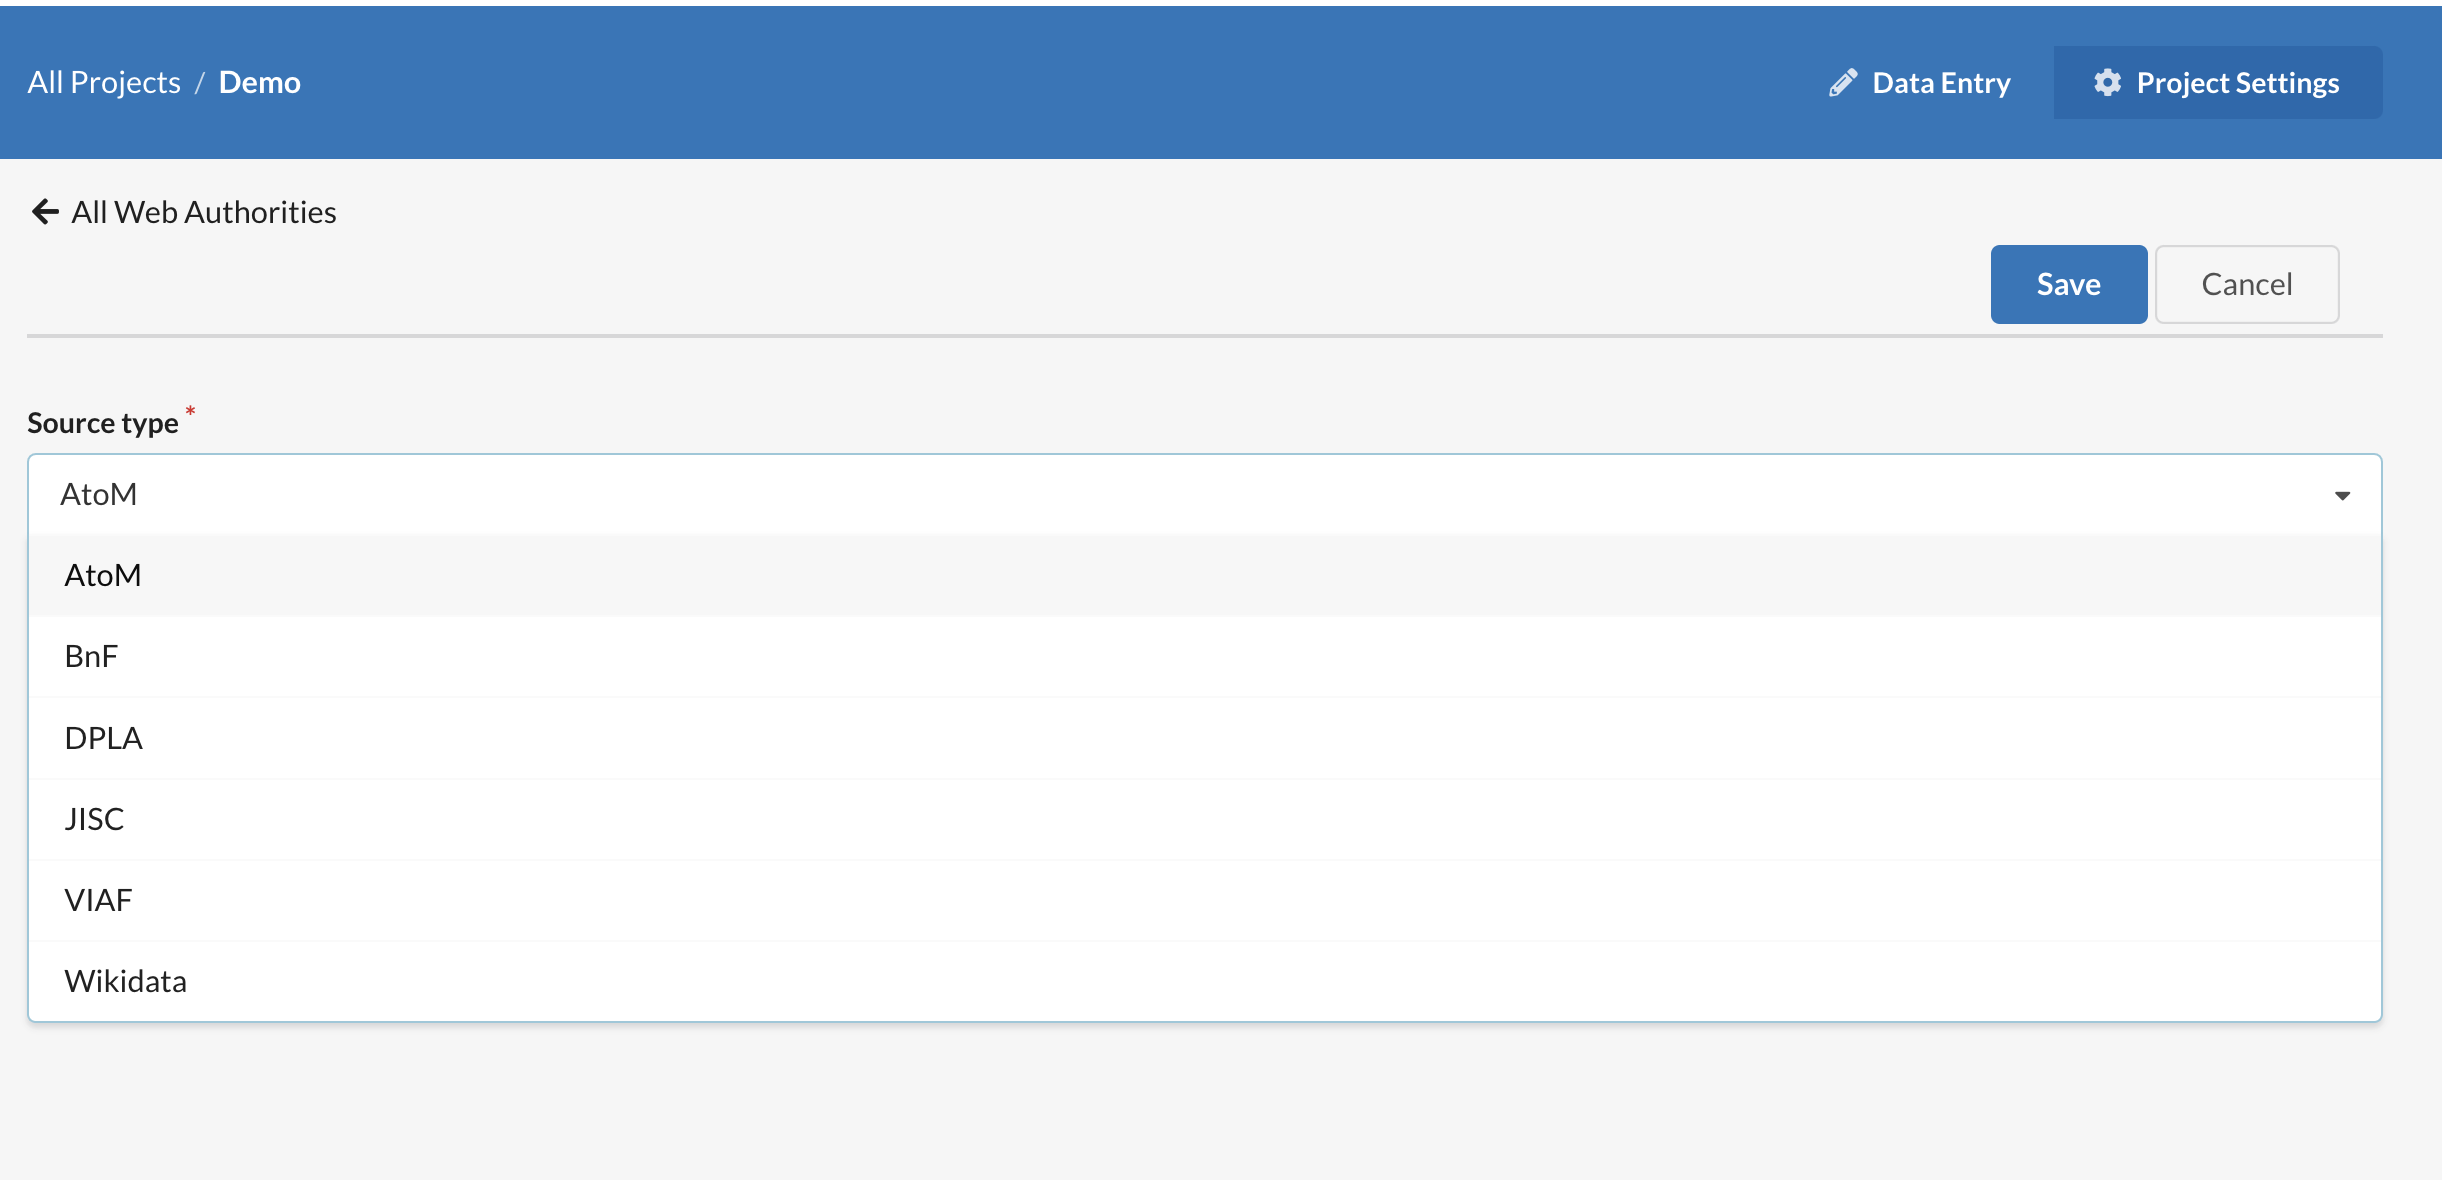Choose the VIAF option
The height and width of the screenshot is (1180, 2442).
click(x=1204, y=900)
